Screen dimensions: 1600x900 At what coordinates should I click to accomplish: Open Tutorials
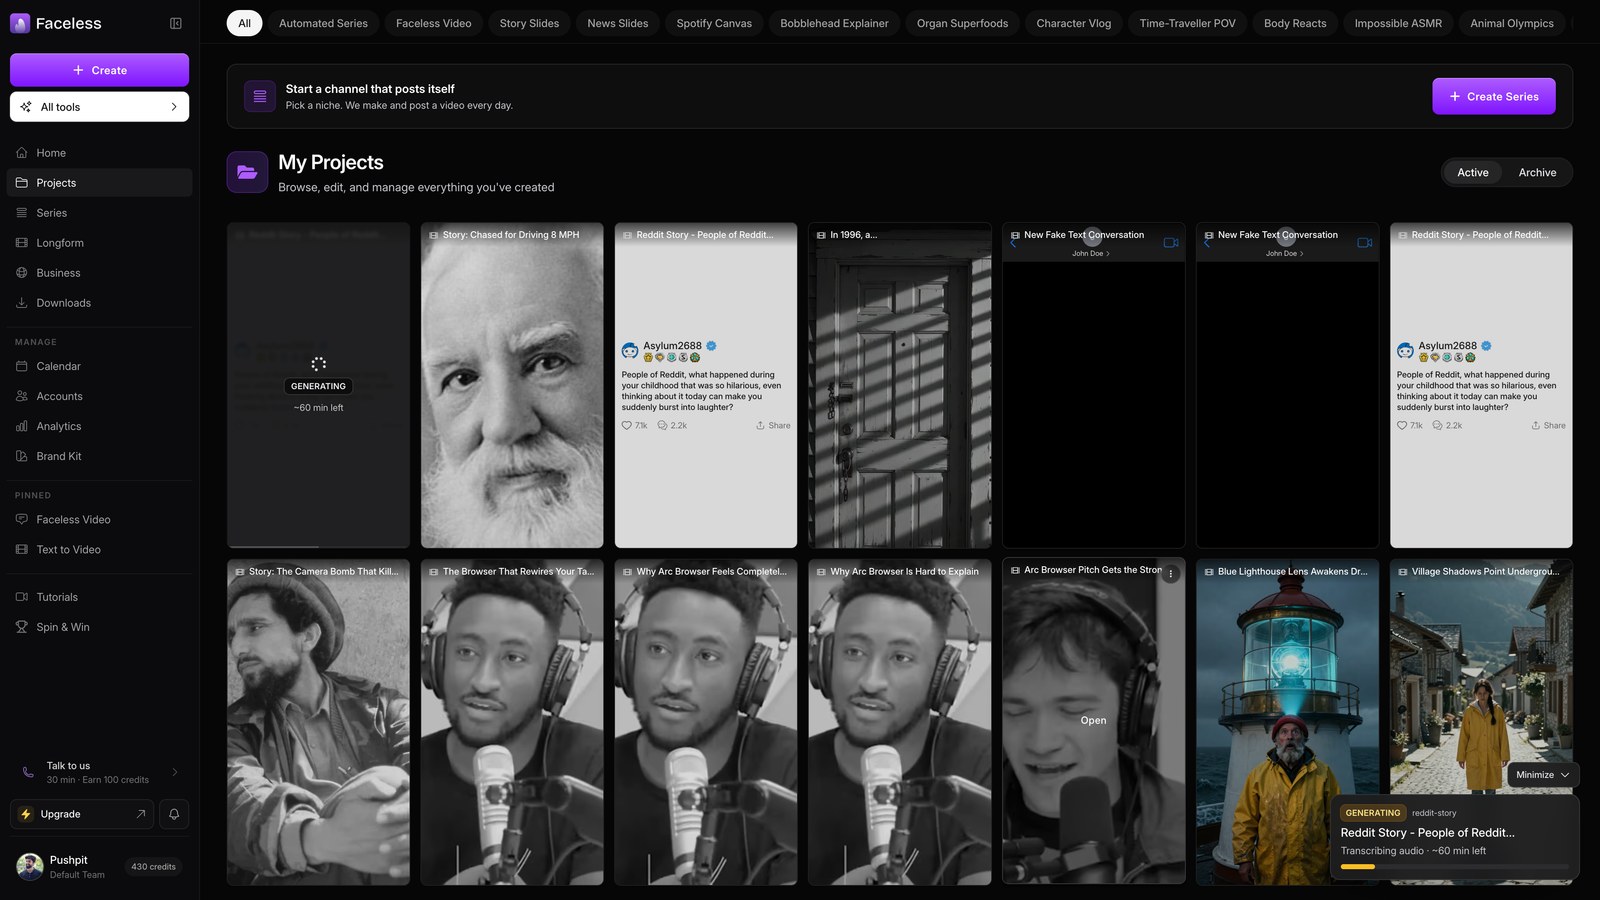pos(100,597)
